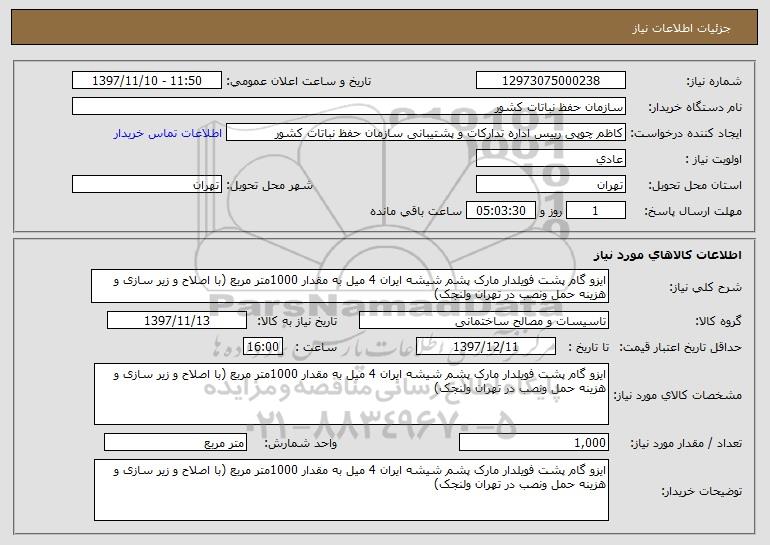Select the unit field متر مربع

(175, 442)
